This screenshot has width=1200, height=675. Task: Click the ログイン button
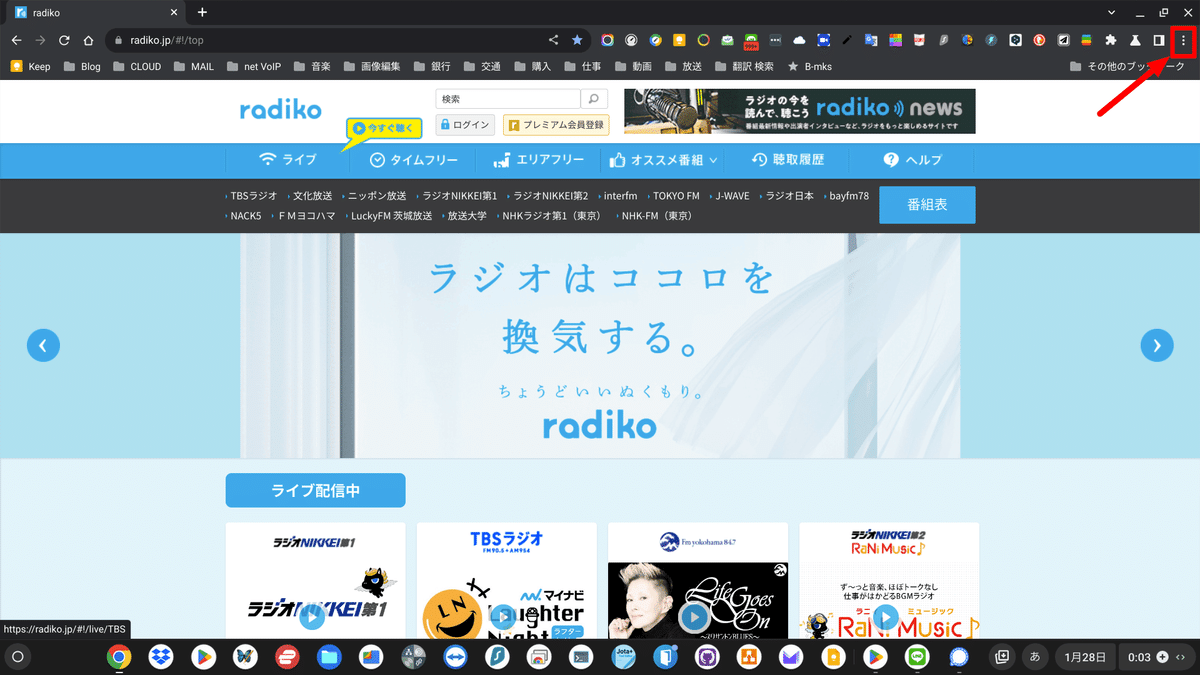tap(465, 125)
